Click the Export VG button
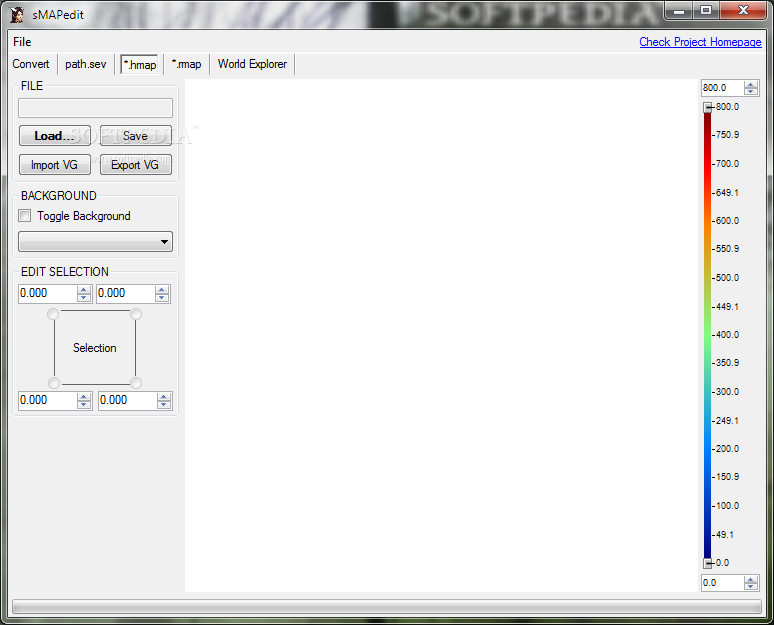Viewport: 774px width, 625px height. point(136,164)
